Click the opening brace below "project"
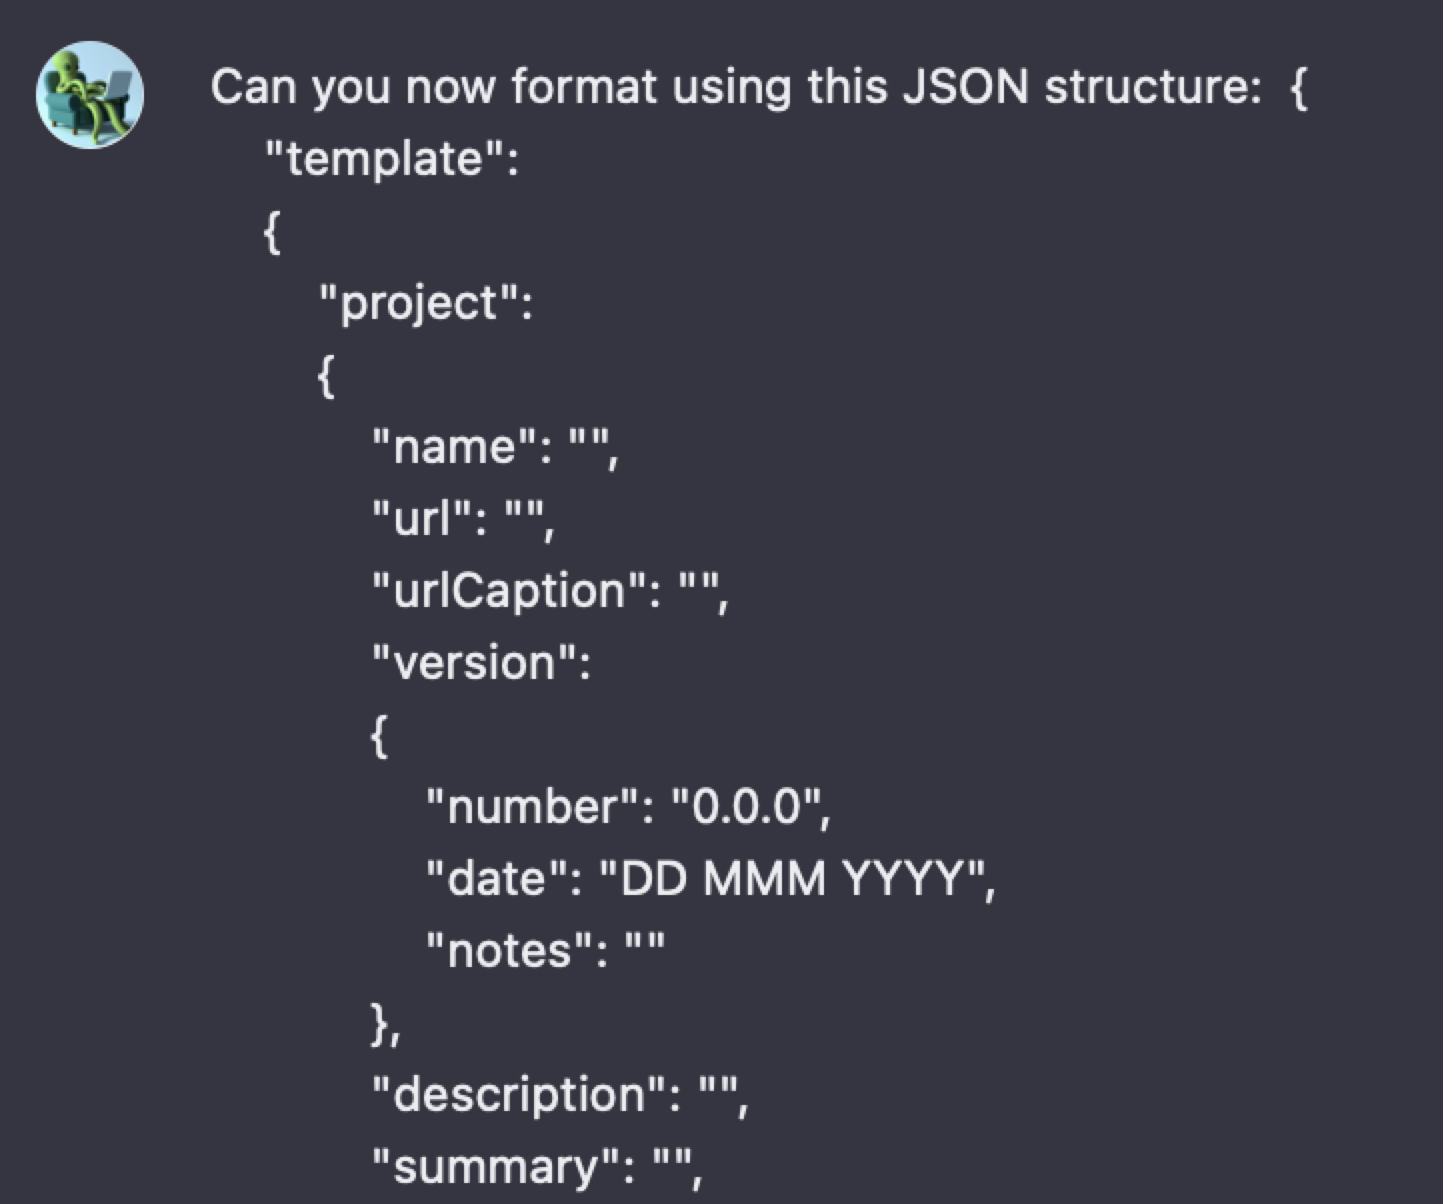The width and height of the screenshot is (1443, 1204). (325, 377)
